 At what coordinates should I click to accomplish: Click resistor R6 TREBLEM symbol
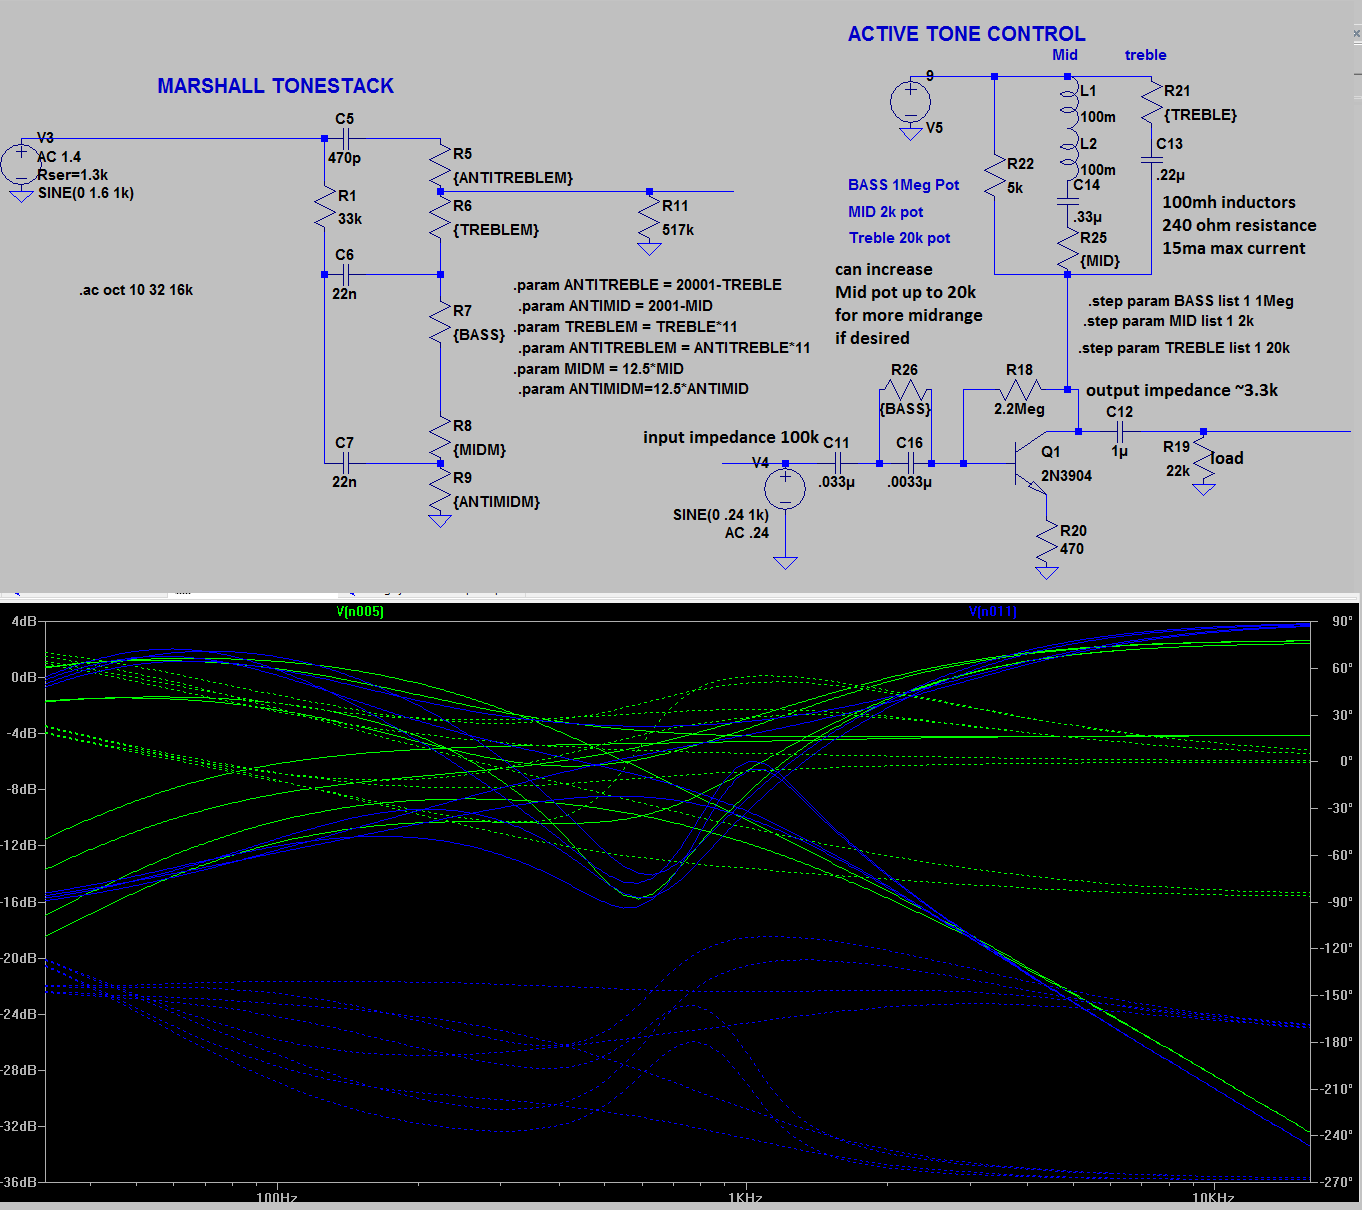click(440, 216)
